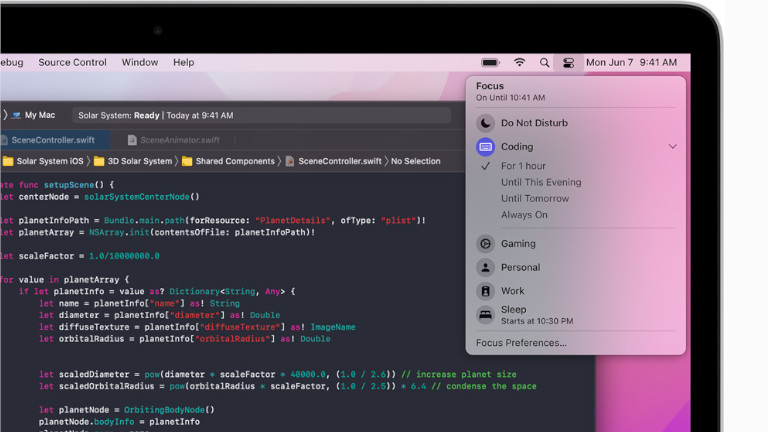The height and width of the screenshot is (432, 768).
Task: Click the NSArray.init call in code
Action: tap(119, 232)
